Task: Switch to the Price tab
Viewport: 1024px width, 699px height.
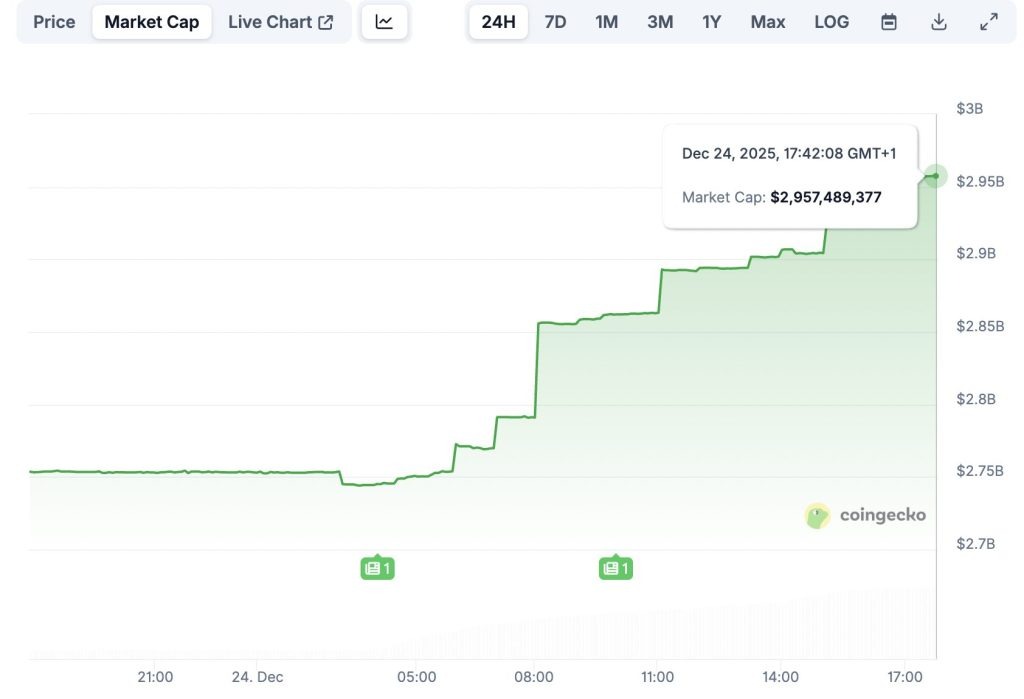Action: coord(52,21)
